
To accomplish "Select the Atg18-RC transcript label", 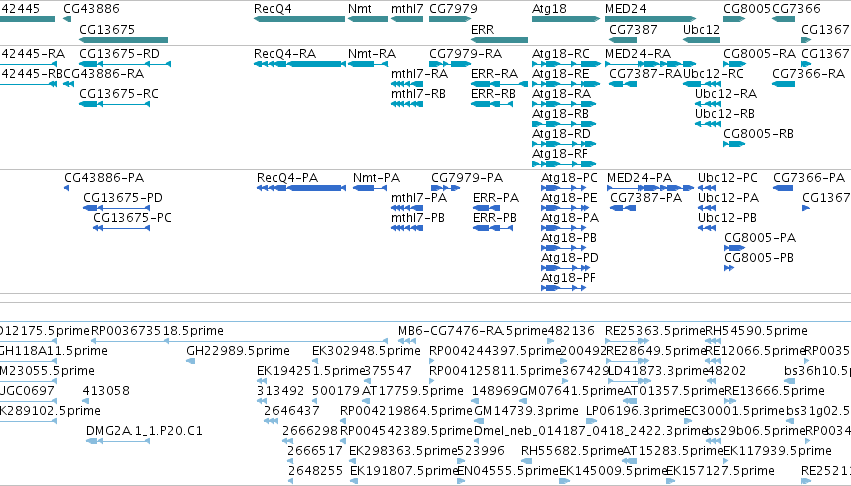I will (x=561, y=54).
